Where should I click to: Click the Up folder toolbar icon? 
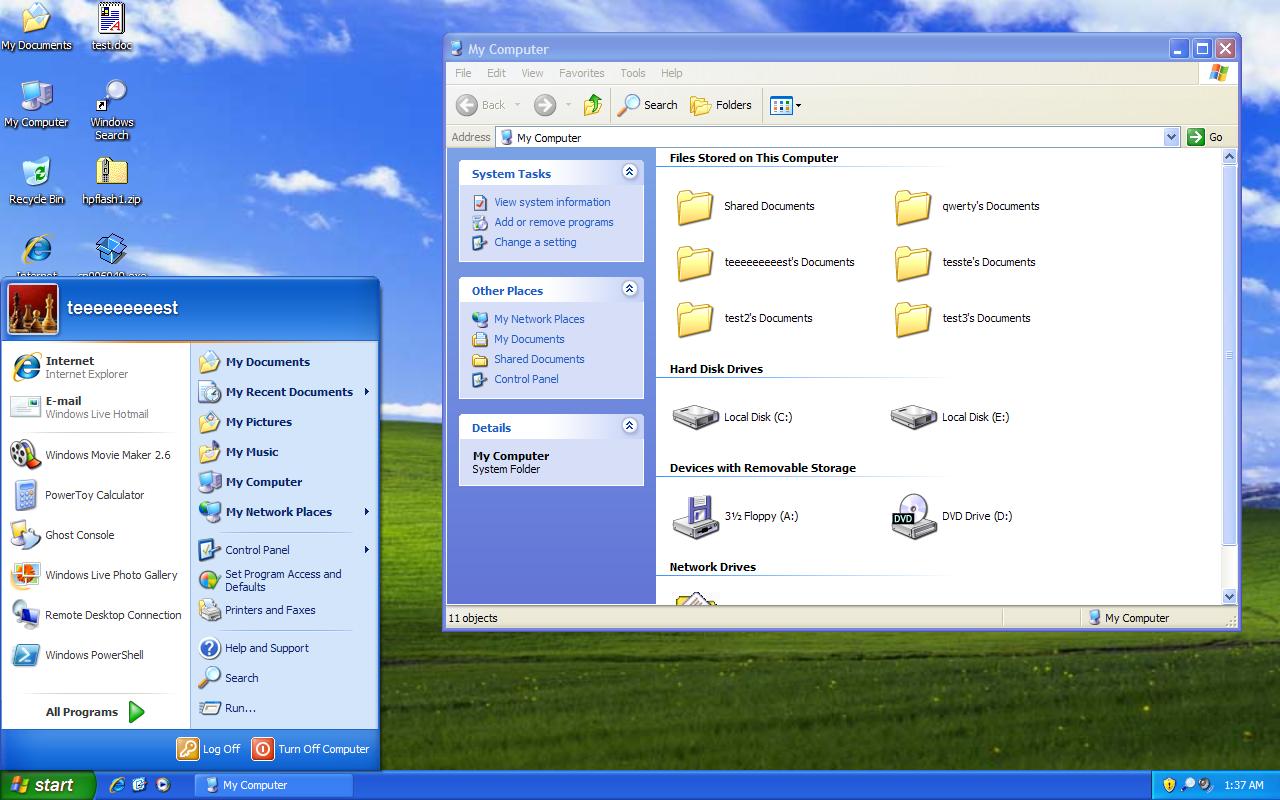[x=593, y=105]
